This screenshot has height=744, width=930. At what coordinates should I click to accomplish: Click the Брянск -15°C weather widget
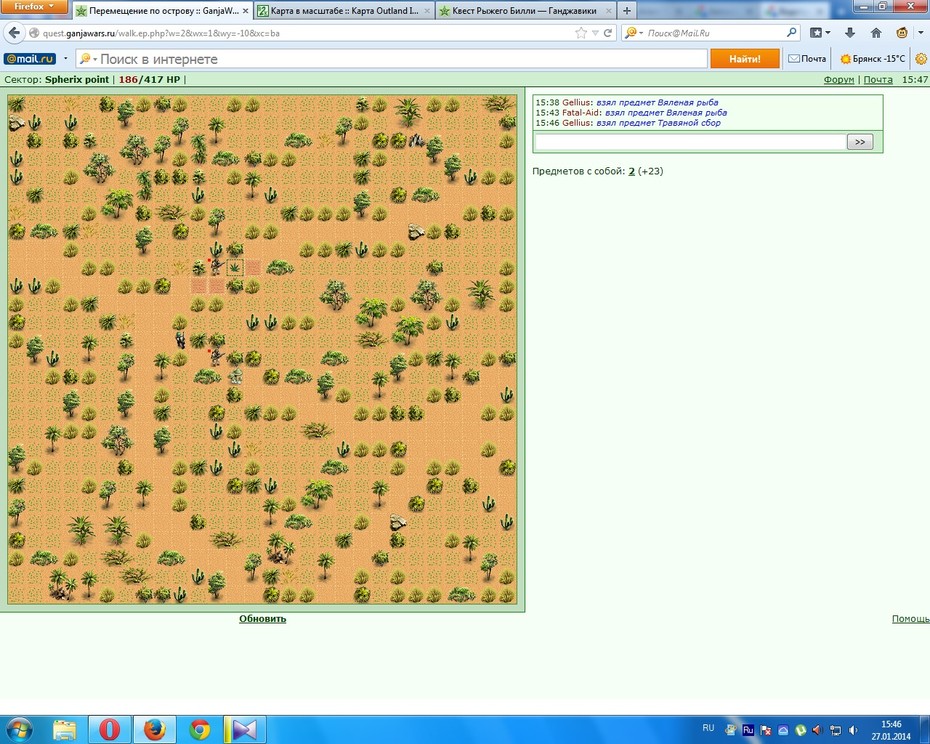[872, 59]
